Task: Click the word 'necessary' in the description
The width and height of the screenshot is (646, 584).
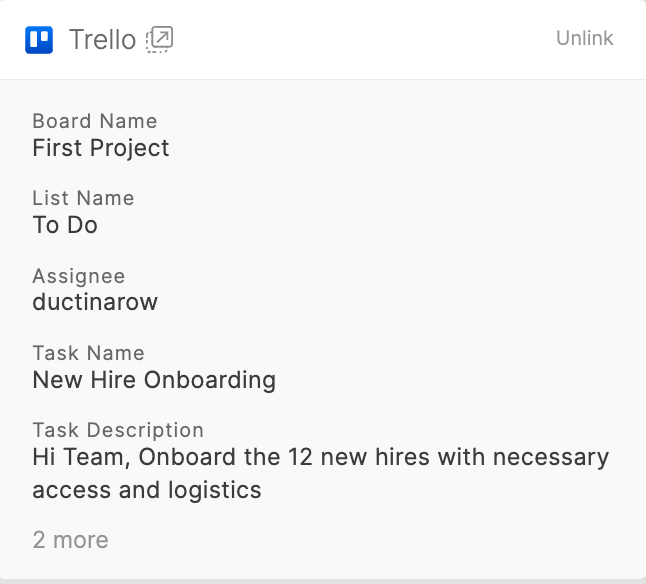Action: (x=551, y=458)
